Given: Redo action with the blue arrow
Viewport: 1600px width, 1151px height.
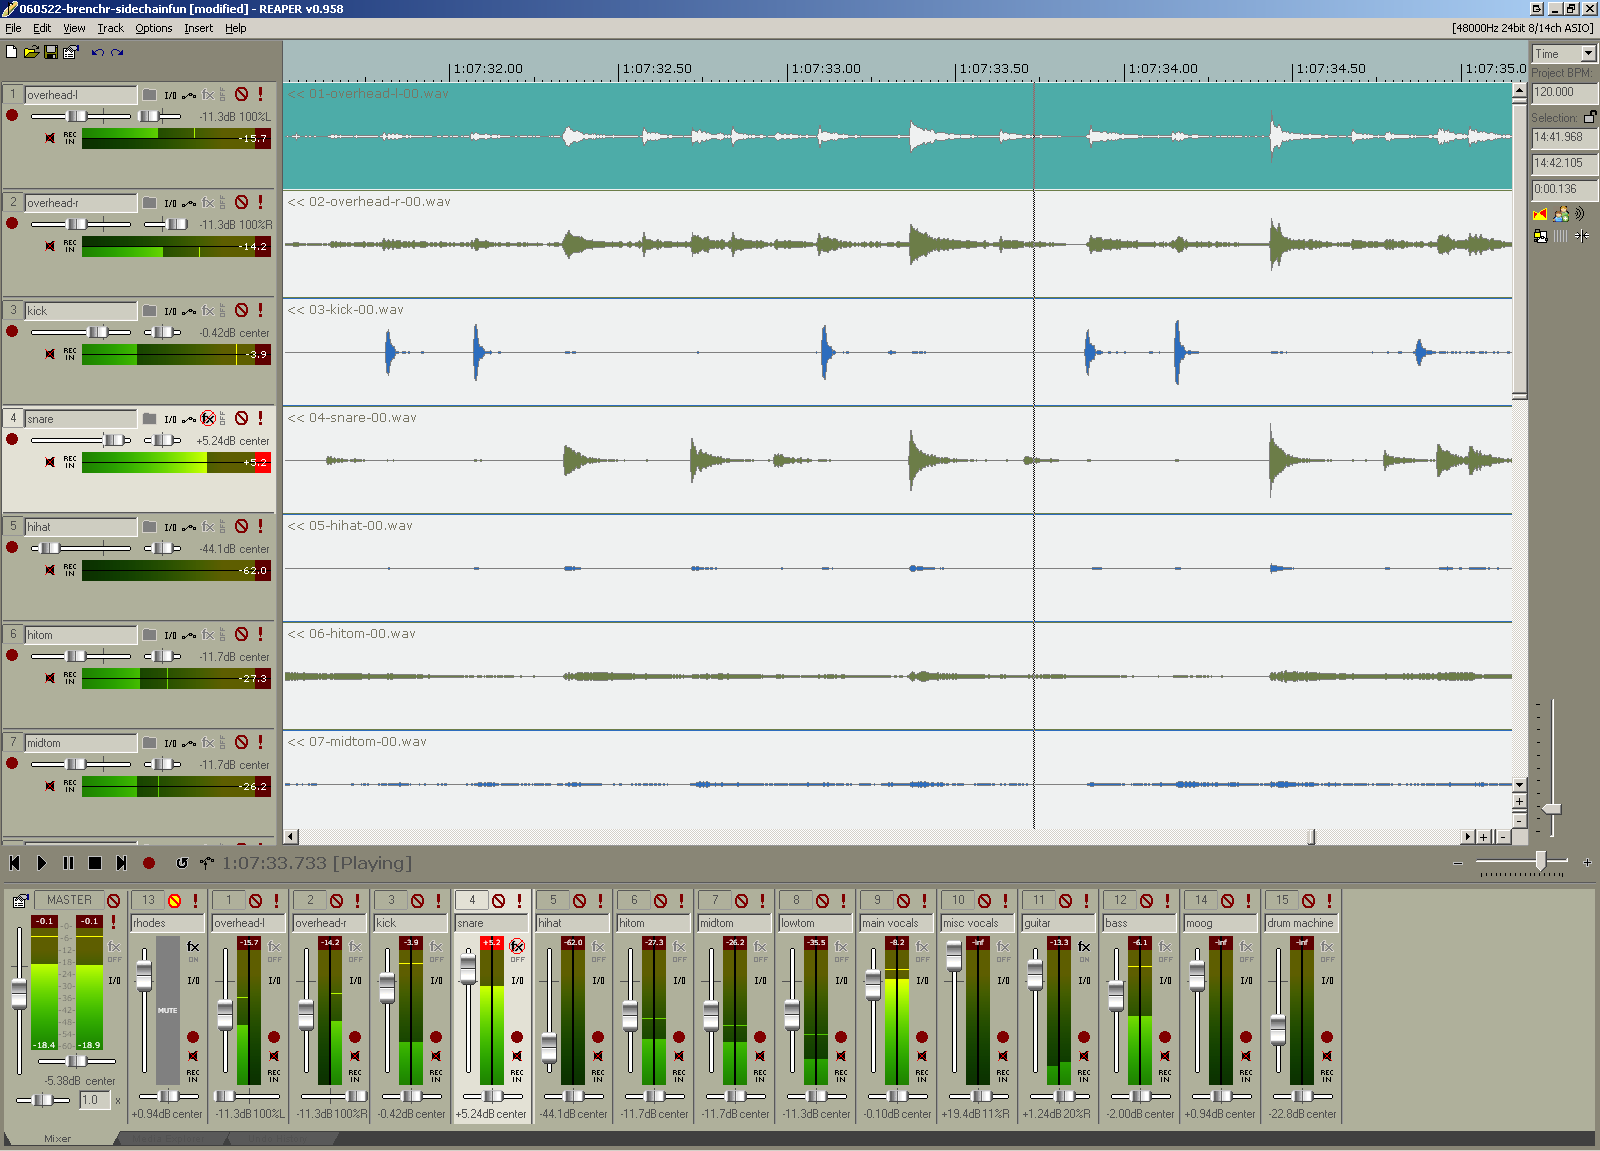Looking at the screenshot, I should 117,52.
